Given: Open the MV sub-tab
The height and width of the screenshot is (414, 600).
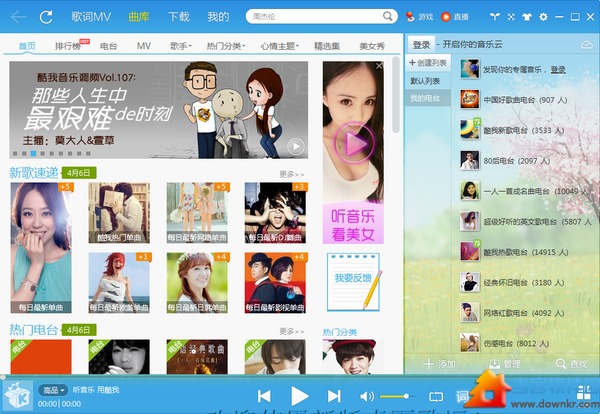Looking at the screenshot, I should 143,46.
